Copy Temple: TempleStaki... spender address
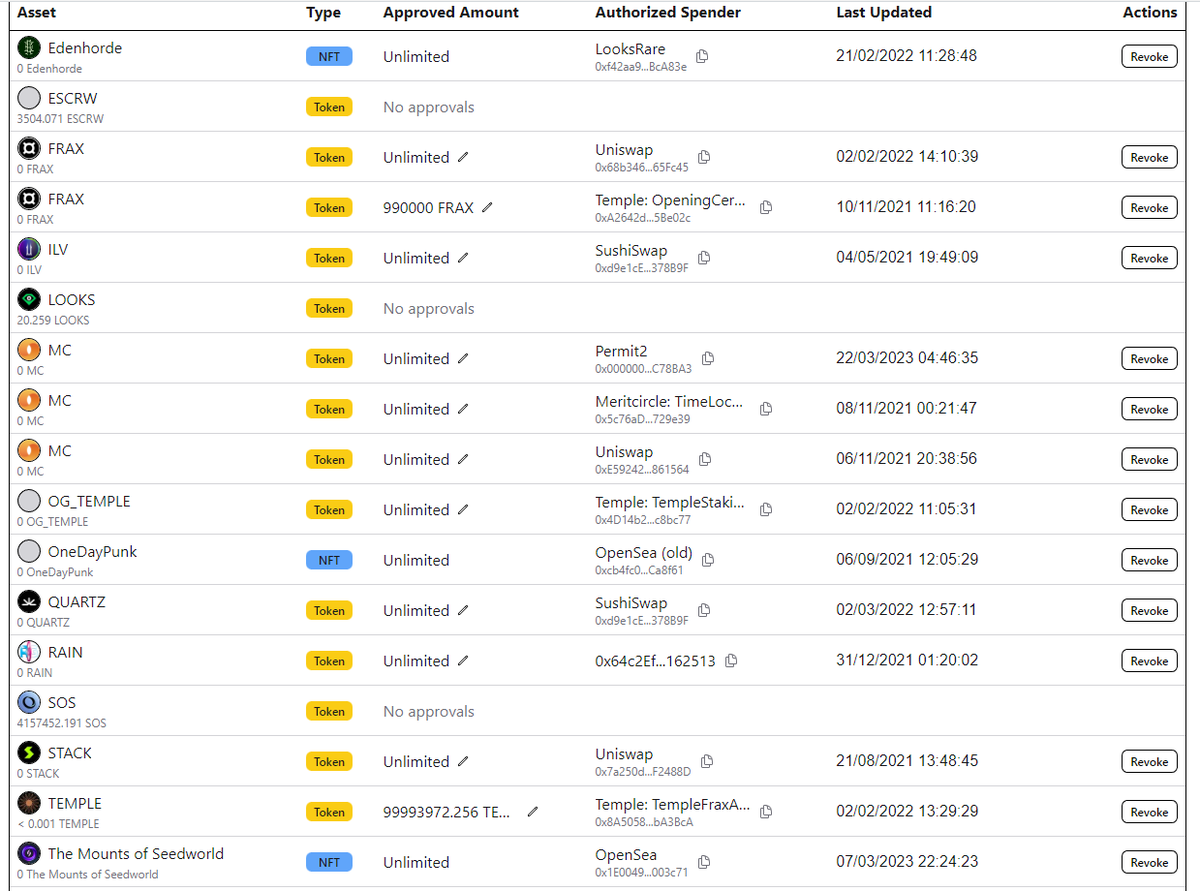This screenshot has width=1200, height=891. click(x=766, y=510)
